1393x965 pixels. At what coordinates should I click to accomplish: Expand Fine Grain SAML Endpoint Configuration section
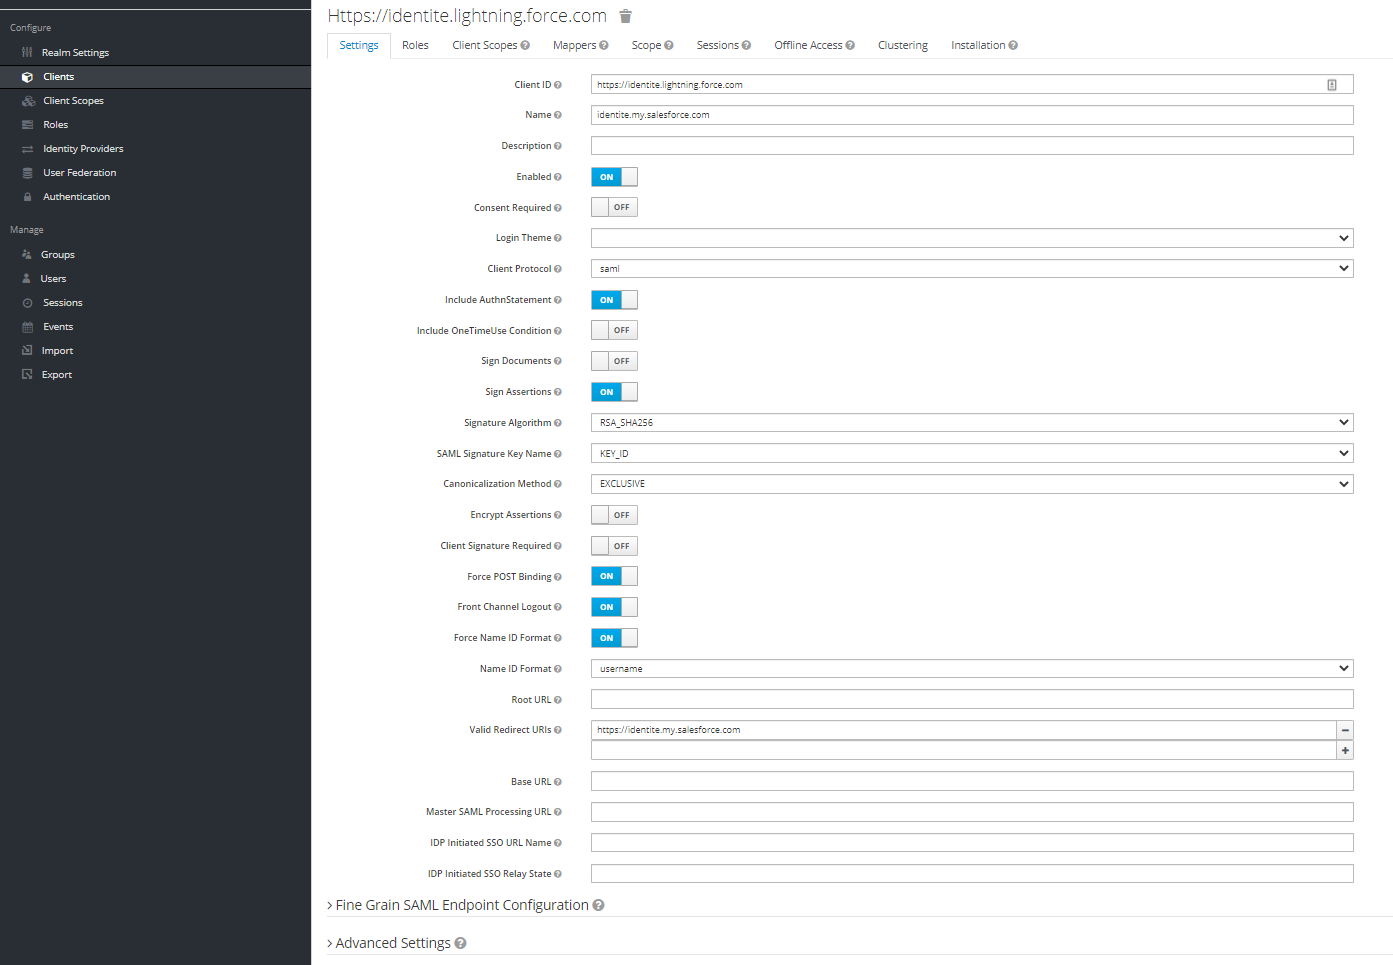point(461,905)
